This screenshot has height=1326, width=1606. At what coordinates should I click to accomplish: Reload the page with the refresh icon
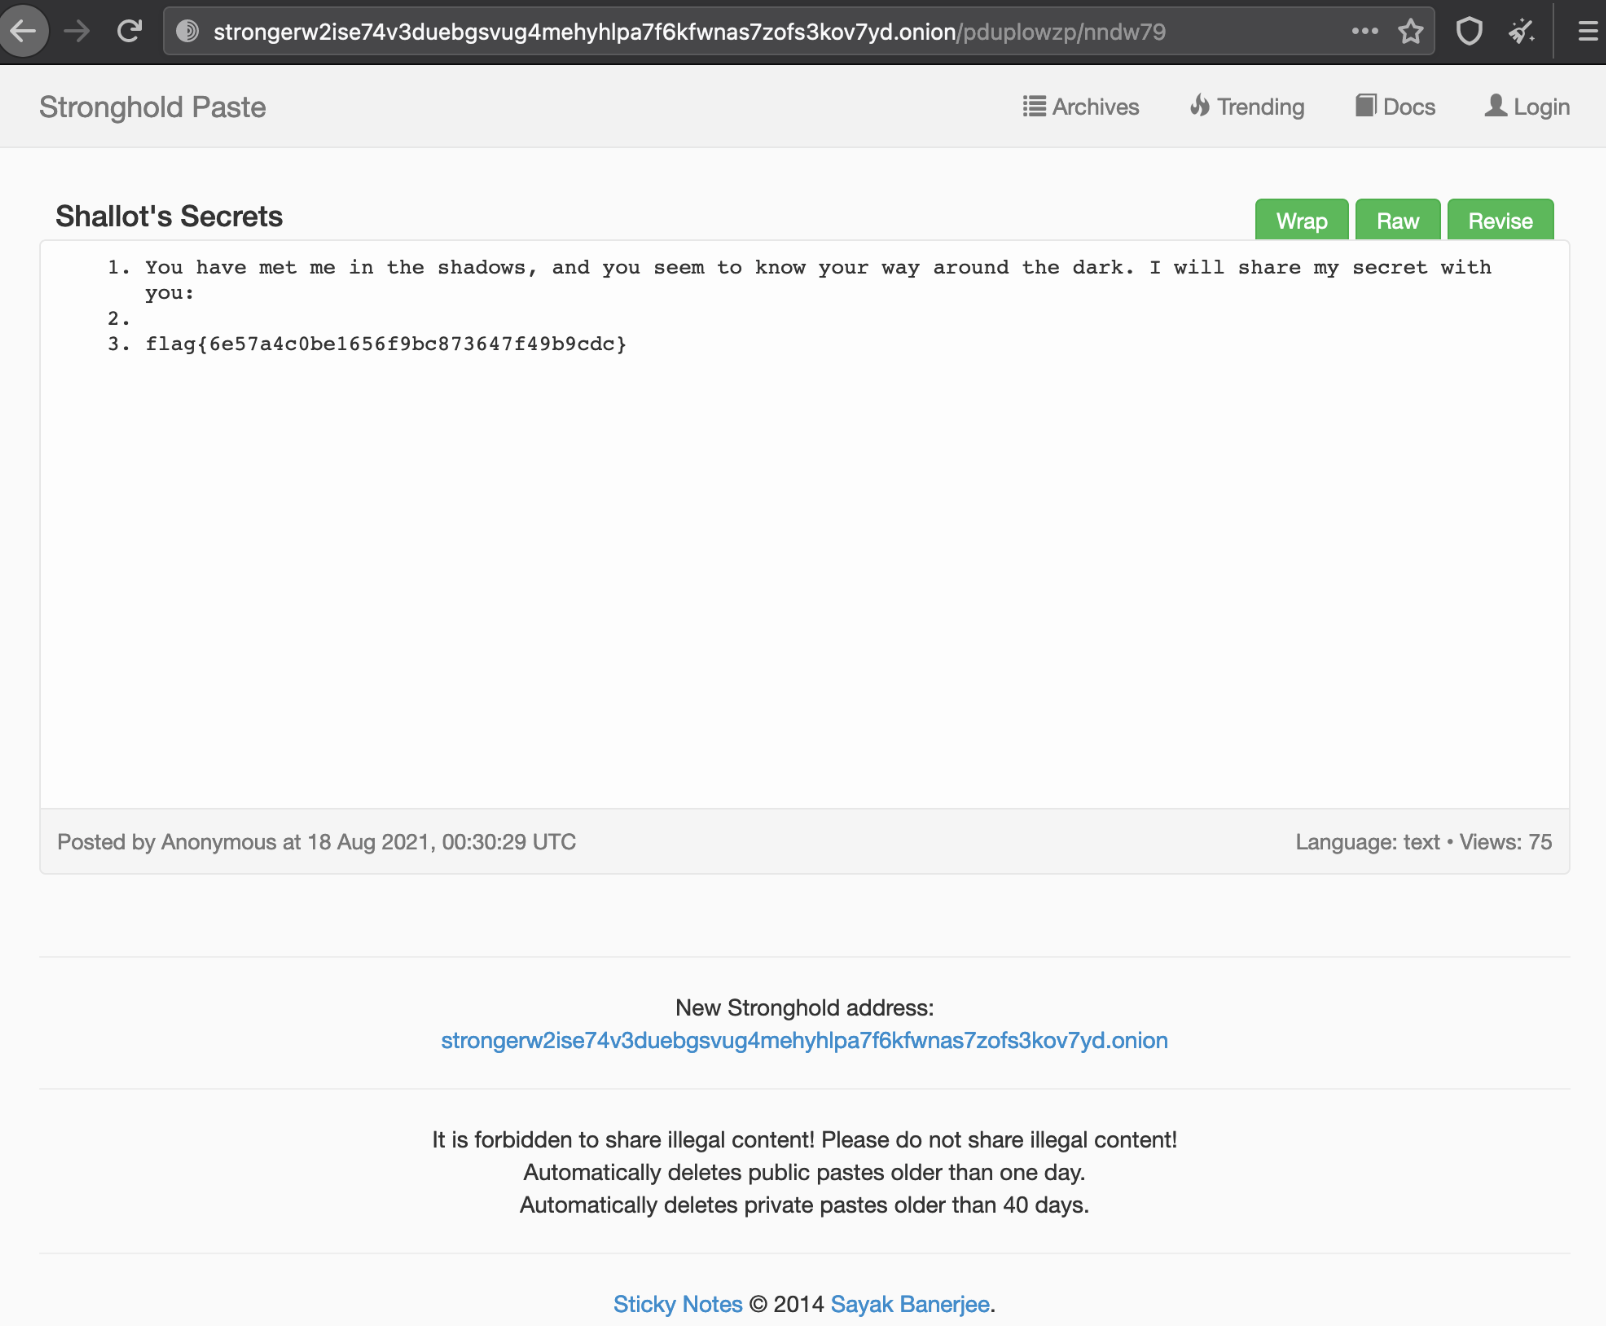pos(129,31)
